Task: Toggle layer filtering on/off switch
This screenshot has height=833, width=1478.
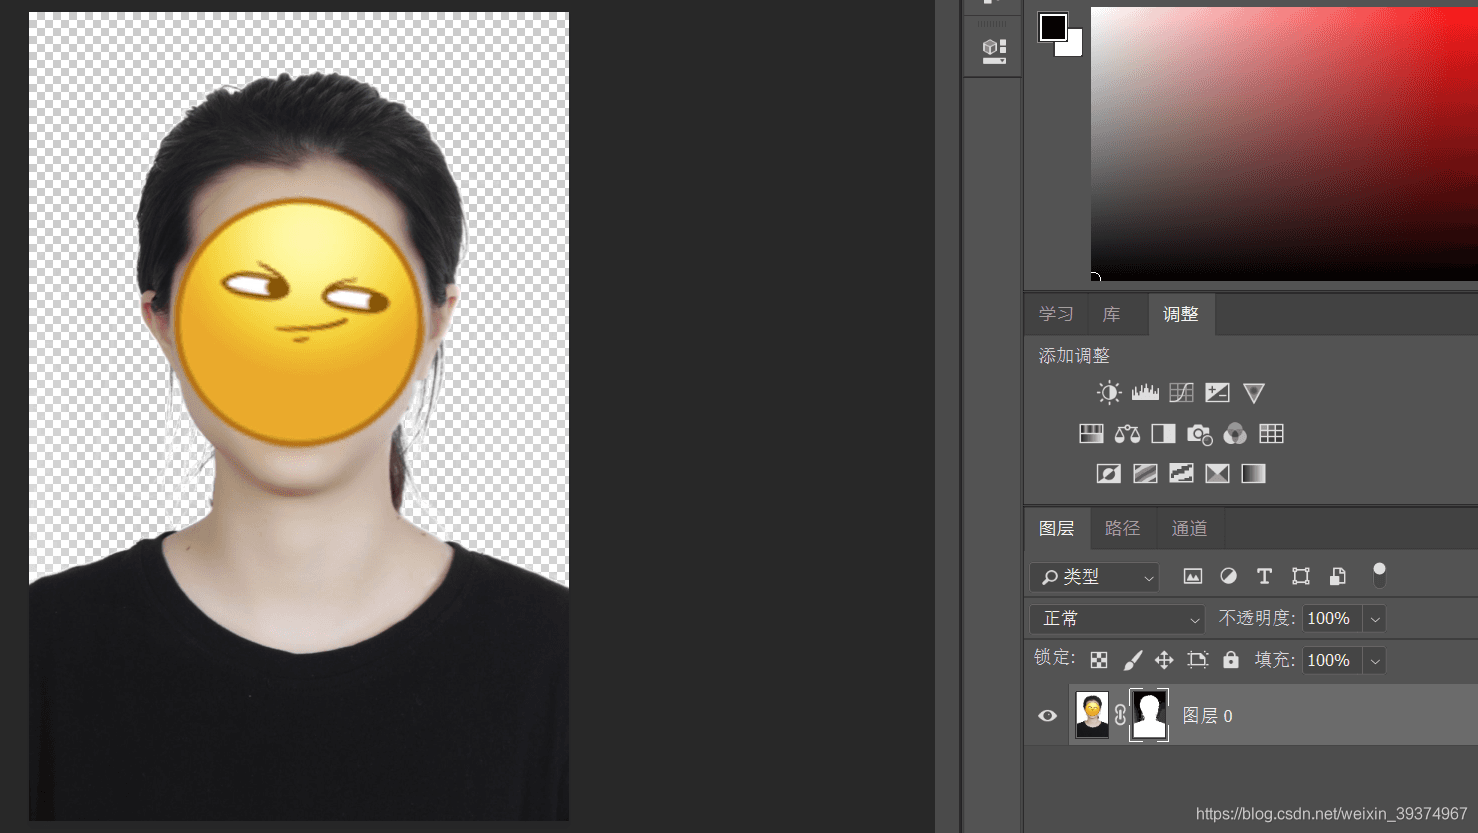Action: coord(1379,575)
